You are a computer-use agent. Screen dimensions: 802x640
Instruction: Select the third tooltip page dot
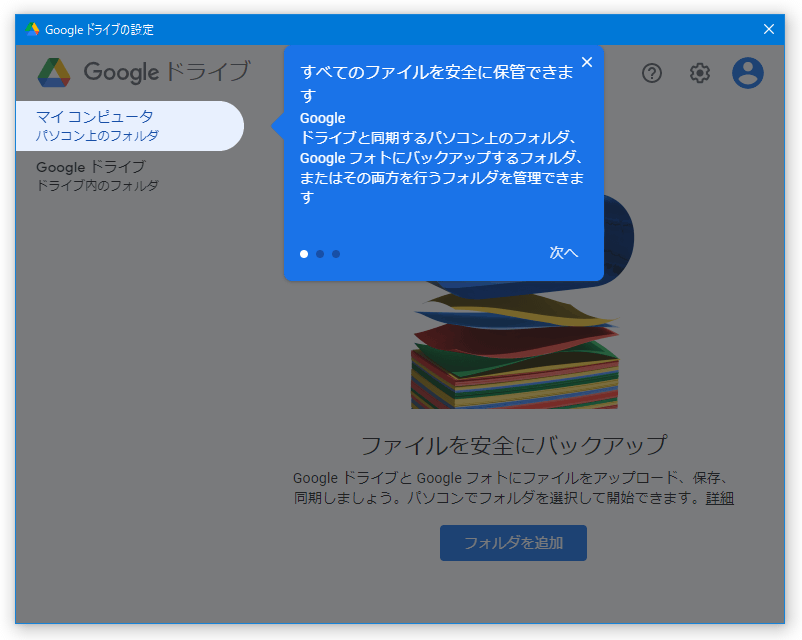tap(336, 254)
